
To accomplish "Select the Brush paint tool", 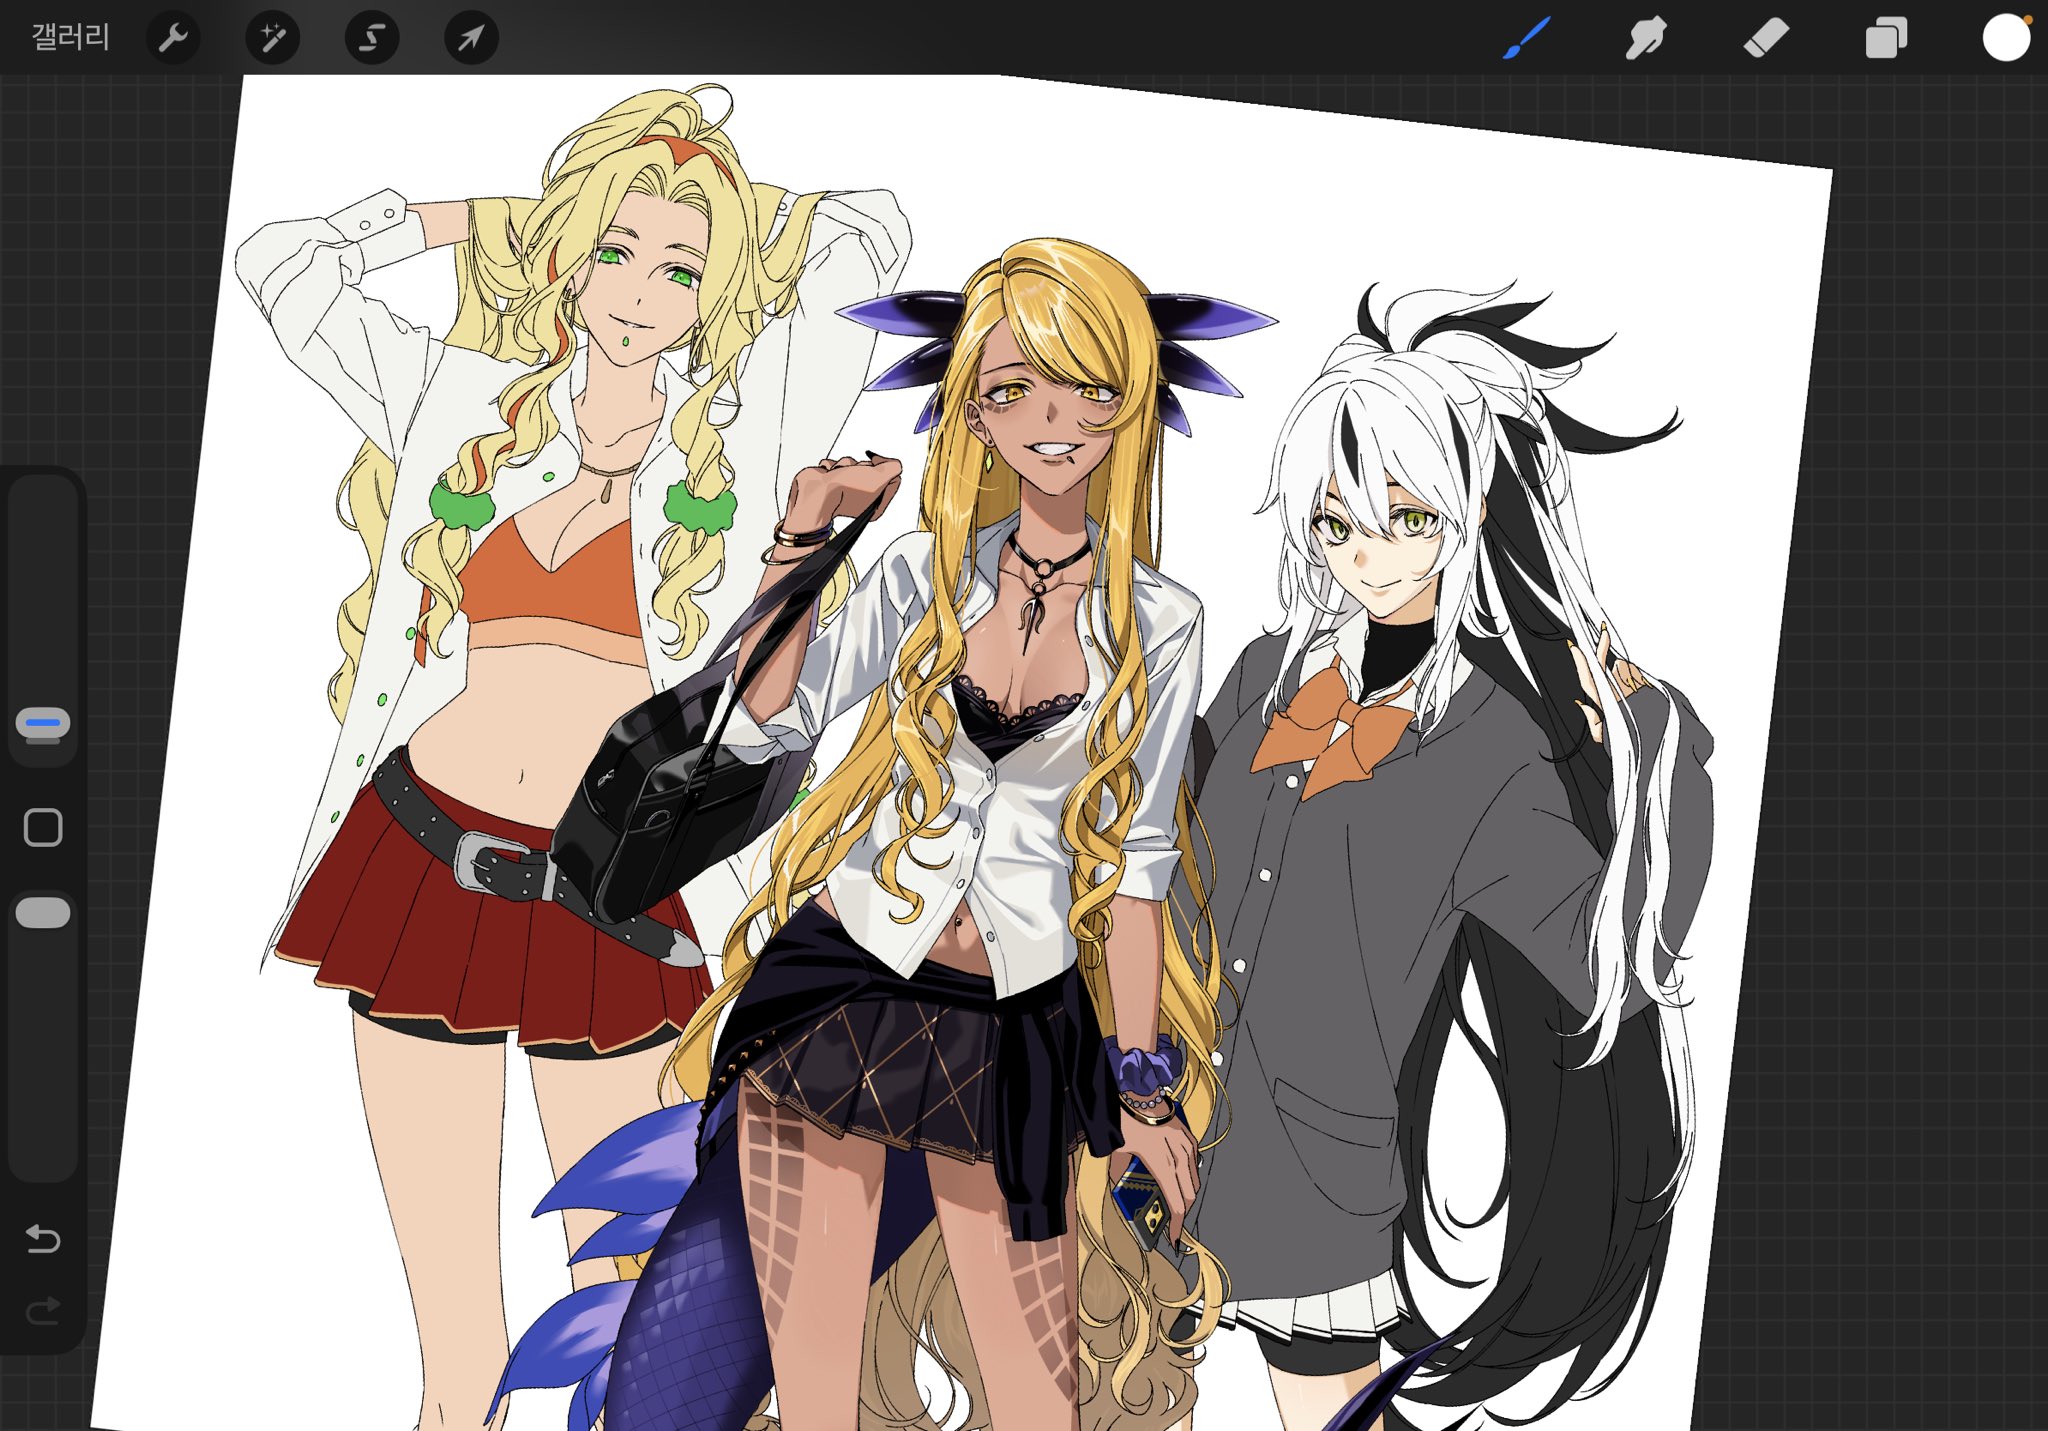I will coord(1526,38).
